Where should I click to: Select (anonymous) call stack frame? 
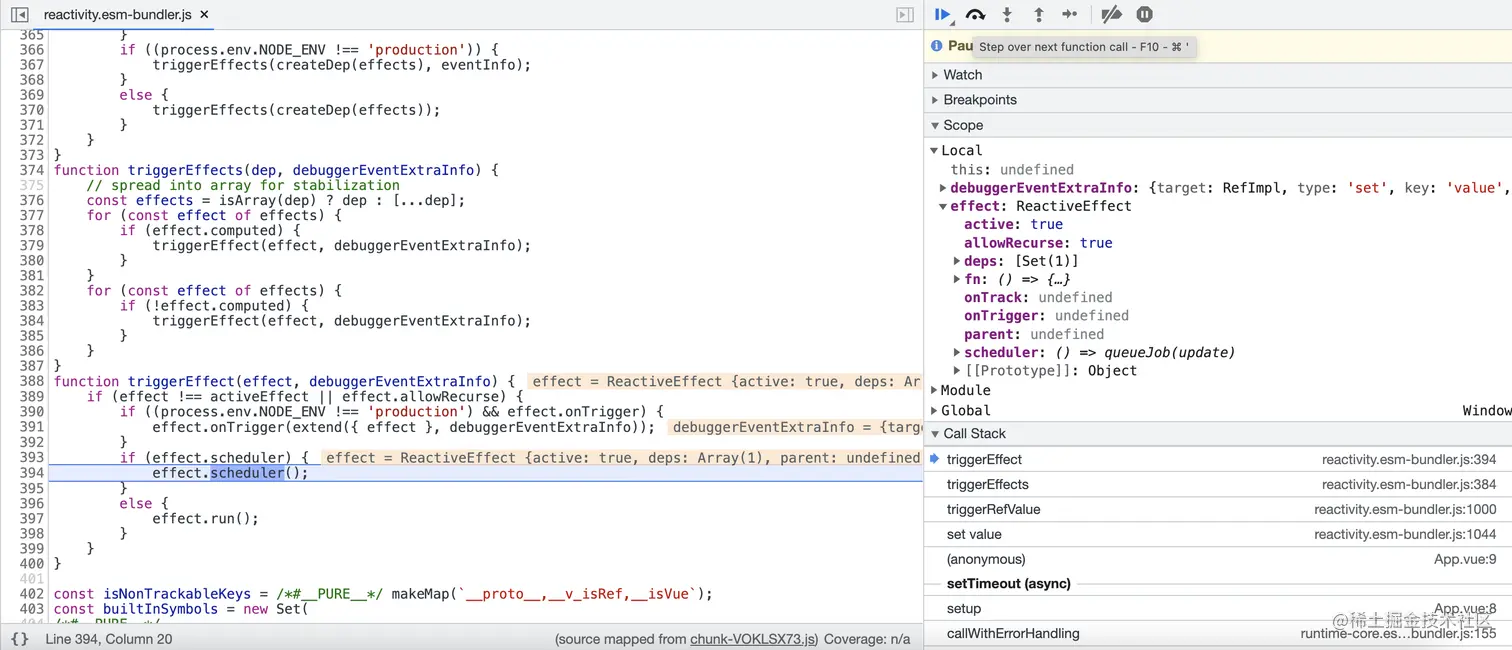tap(1218, 560)
